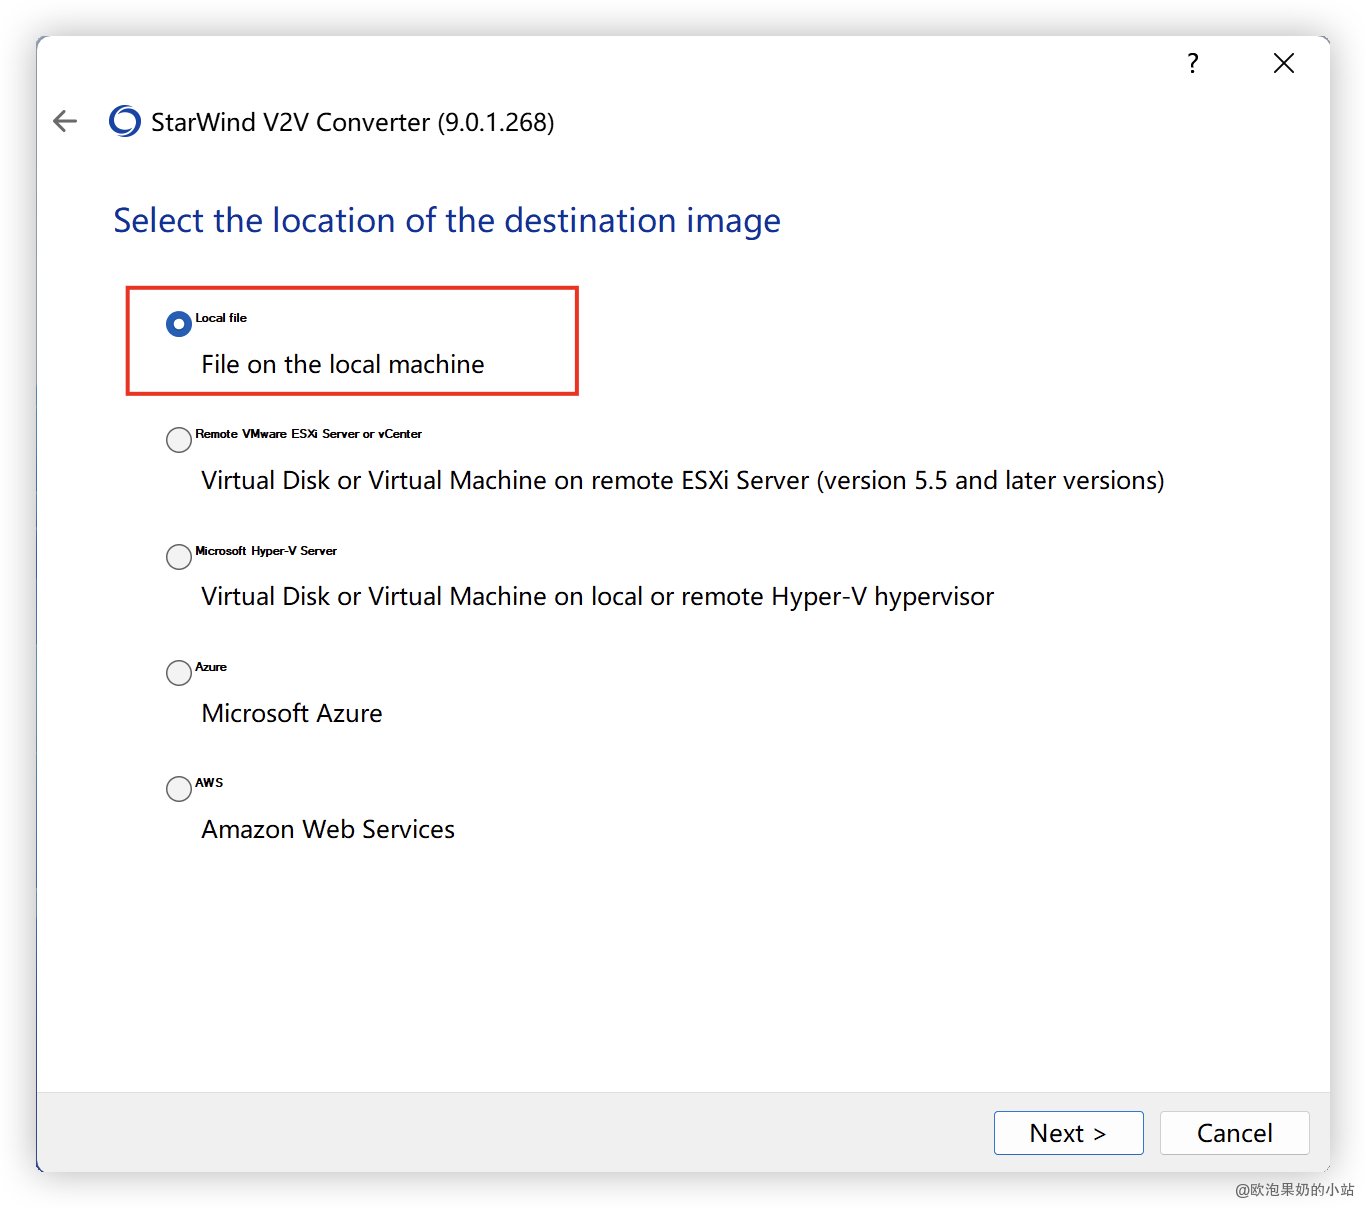This screenshot has width=1366, height=1208.
Task: Close the V2V Converter window
Action: [1284, 64]
